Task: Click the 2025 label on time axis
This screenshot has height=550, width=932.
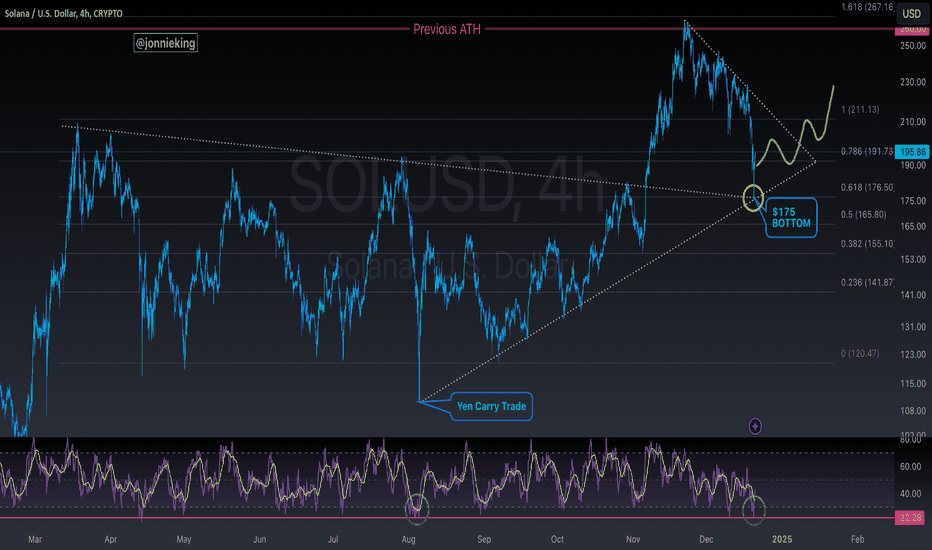Action: click(782, 539)
